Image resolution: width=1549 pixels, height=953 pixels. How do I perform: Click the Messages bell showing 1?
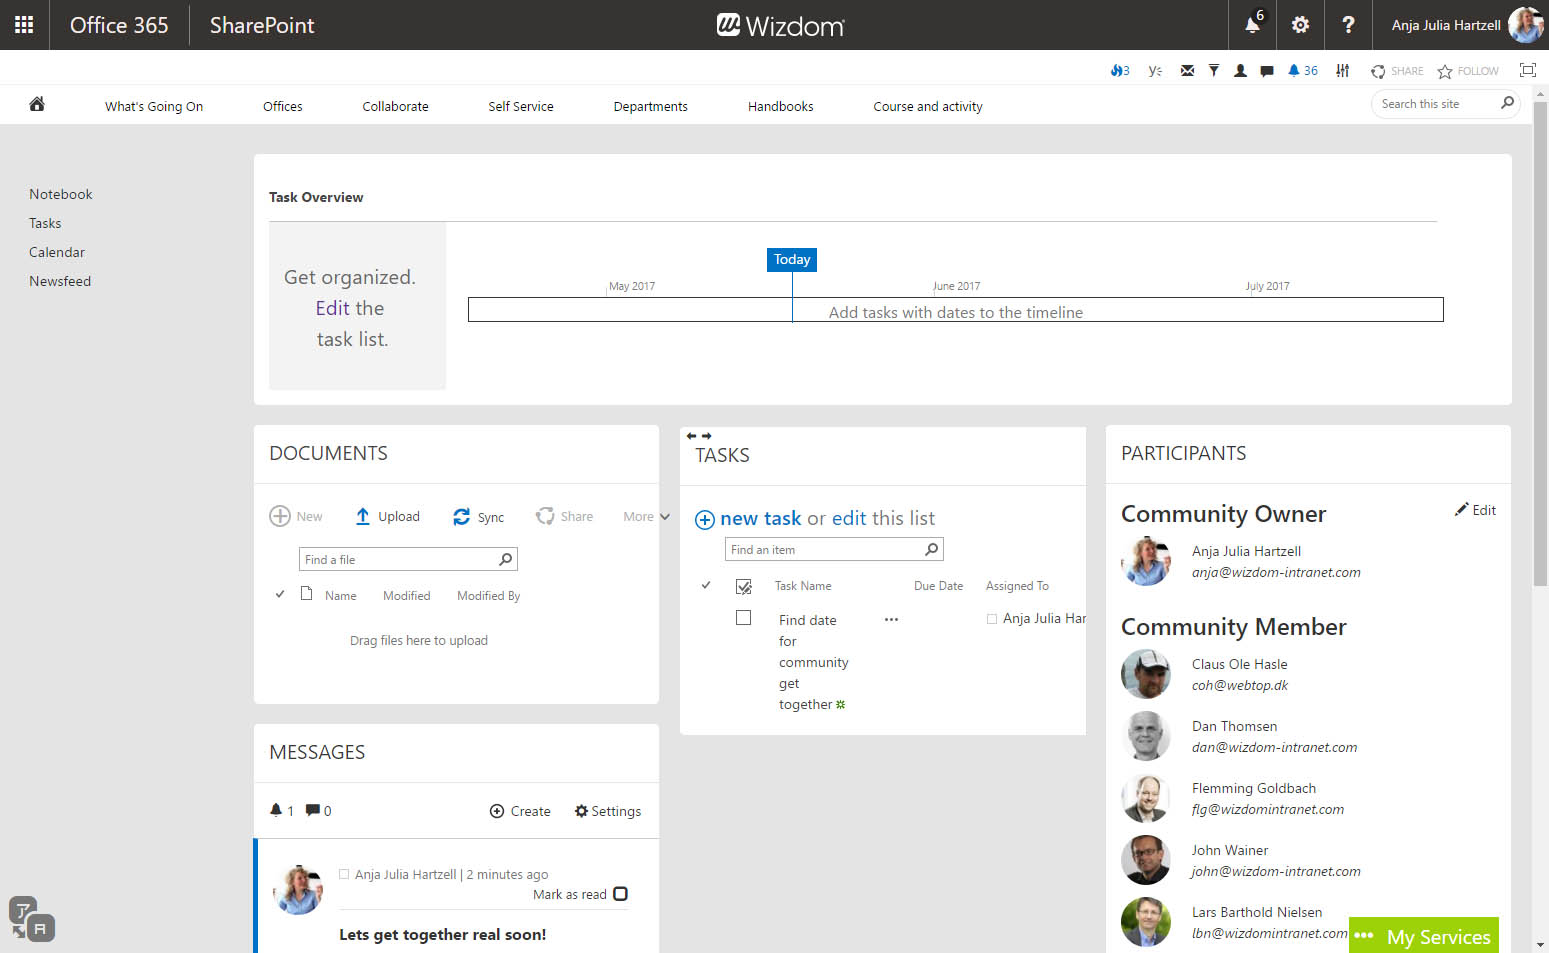281,810
